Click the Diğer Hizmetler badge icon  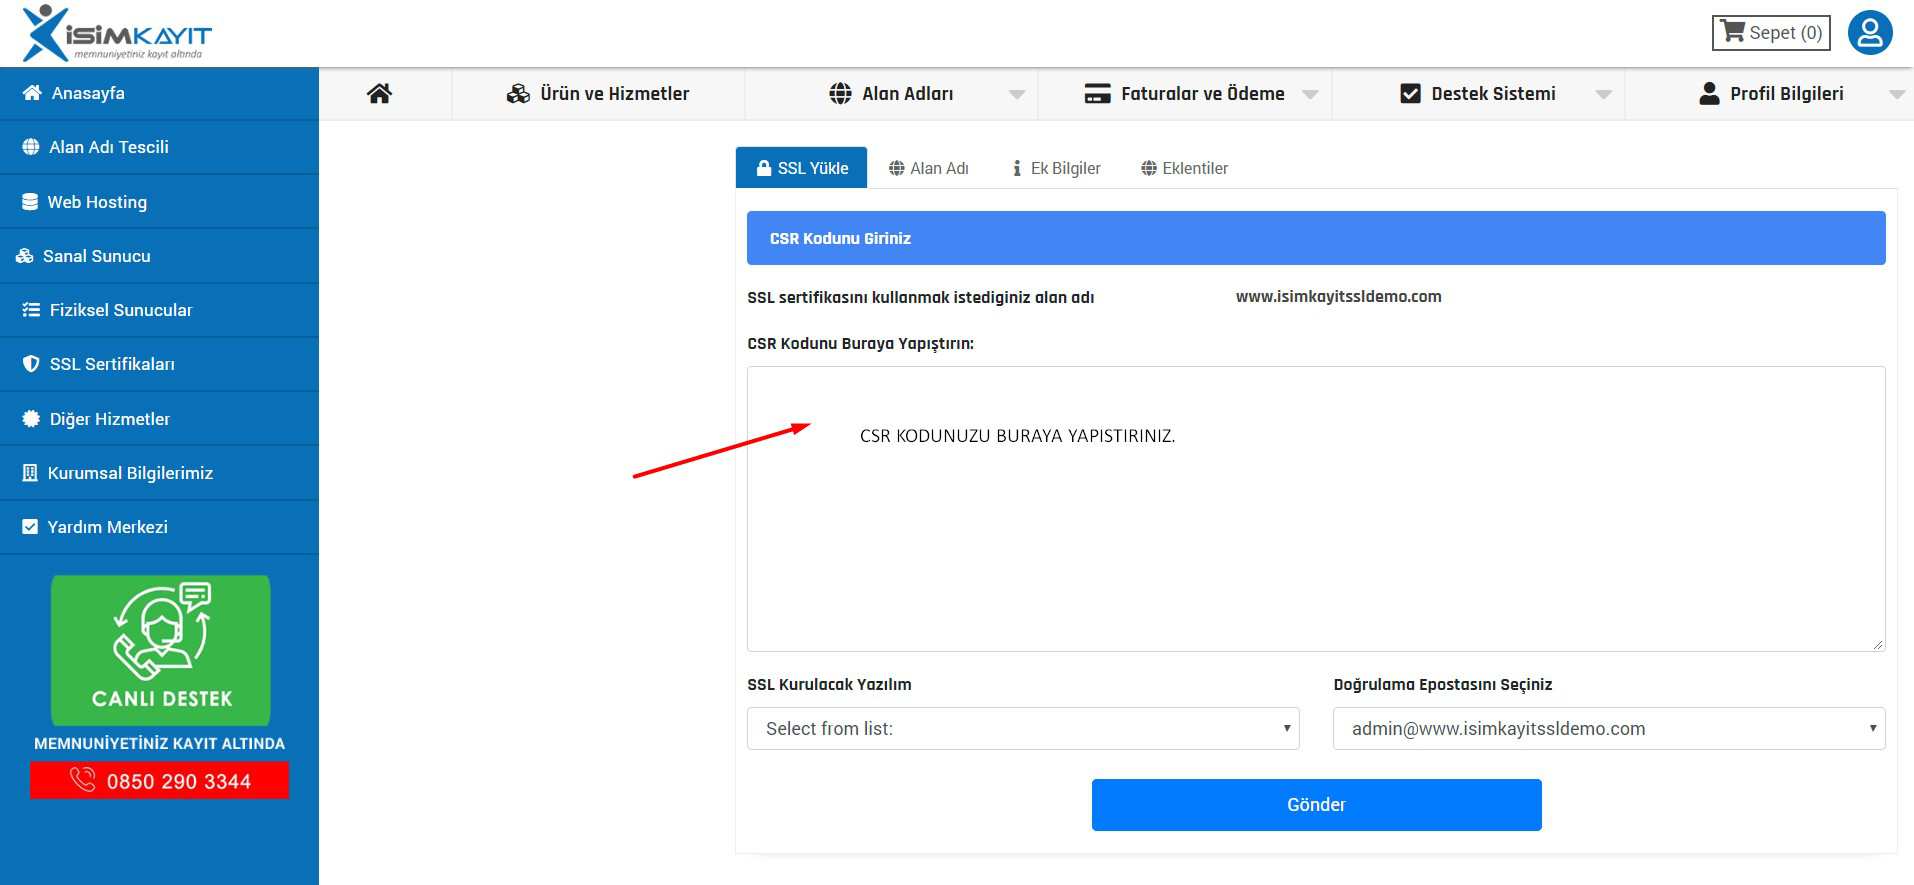(31, 419)
